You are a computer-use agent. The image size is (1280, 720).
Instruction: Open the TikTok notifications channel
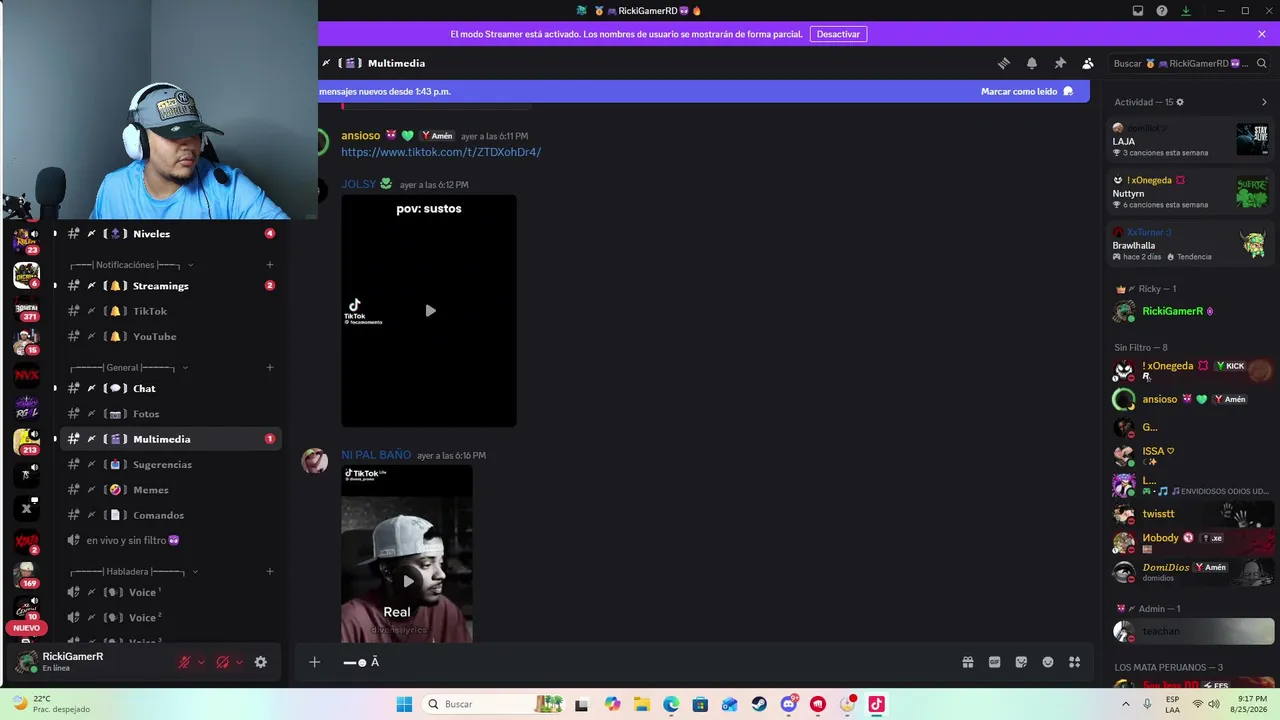point(170,311)
